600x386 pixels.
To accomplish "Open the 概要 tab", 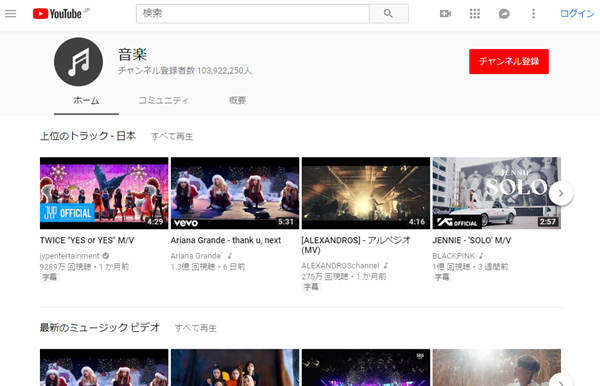I will pos(237,100).
